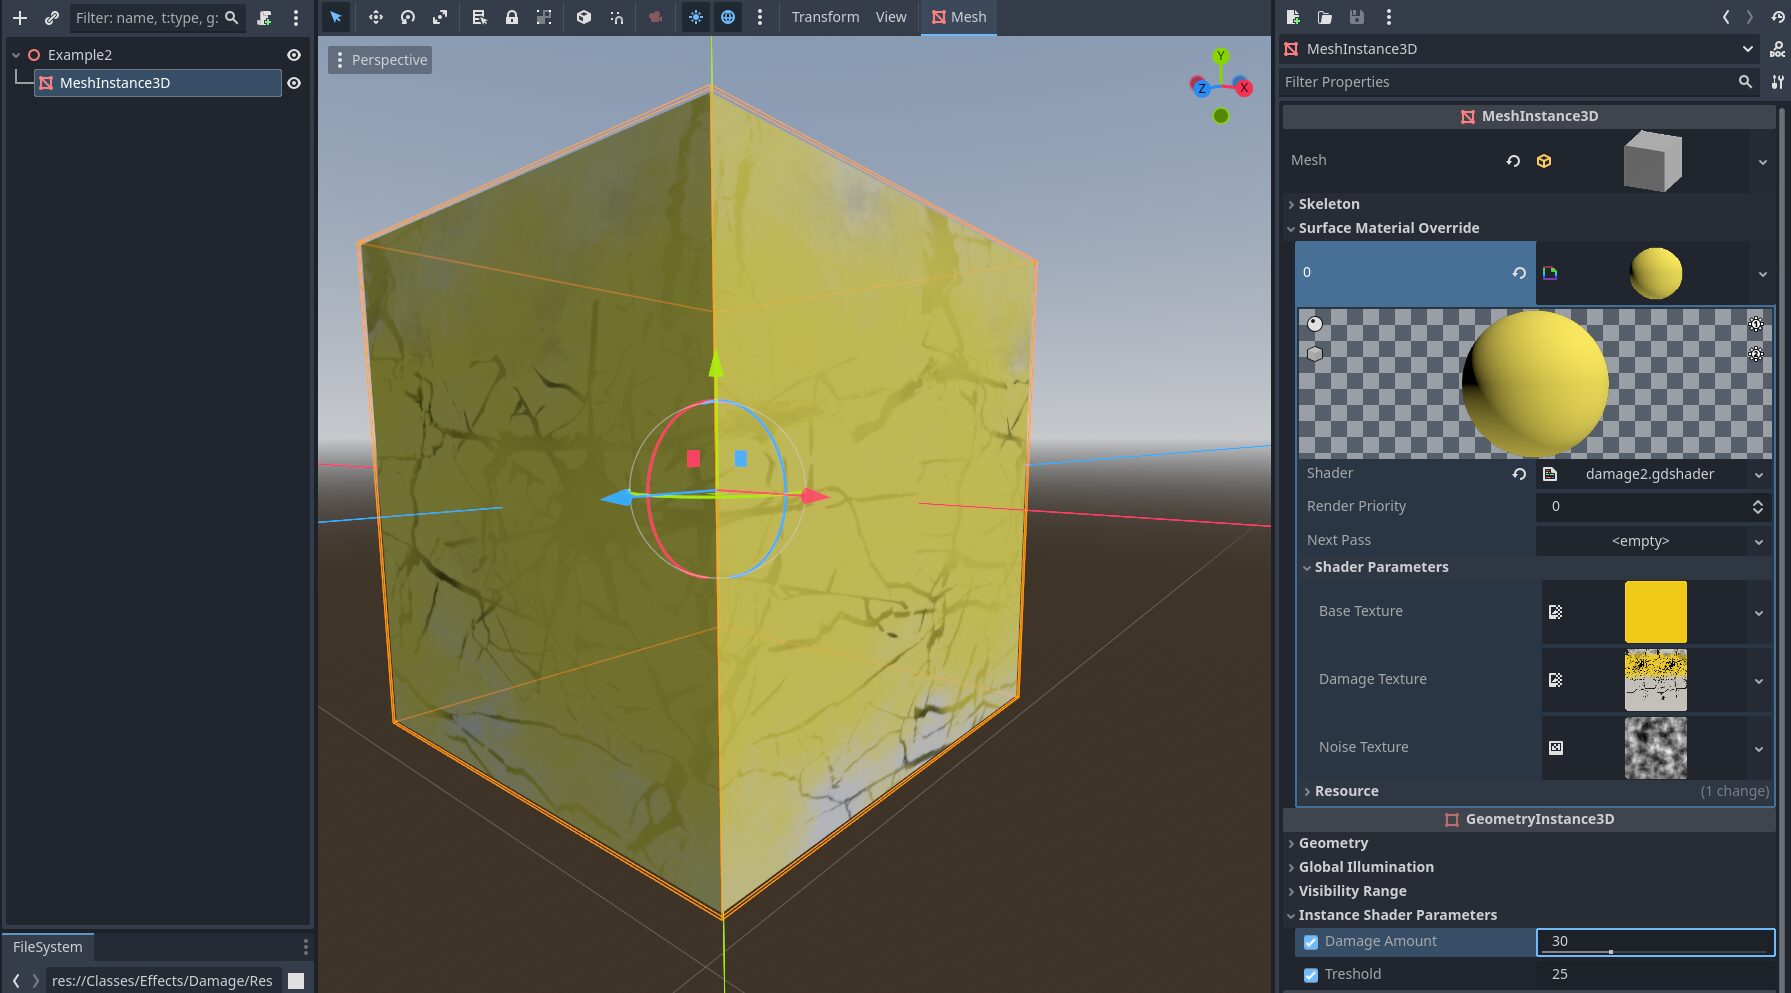Open sun and environment three-dot settings
Screen dimensions: 1791x993
click(760, 17)
